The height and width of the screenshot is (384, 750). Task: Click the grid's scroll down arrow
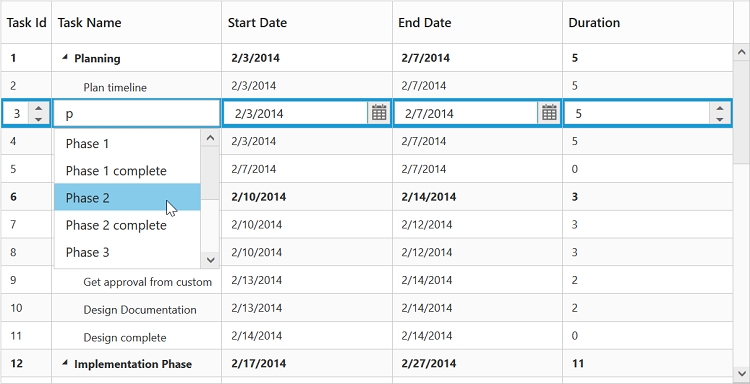click(741, 373)
